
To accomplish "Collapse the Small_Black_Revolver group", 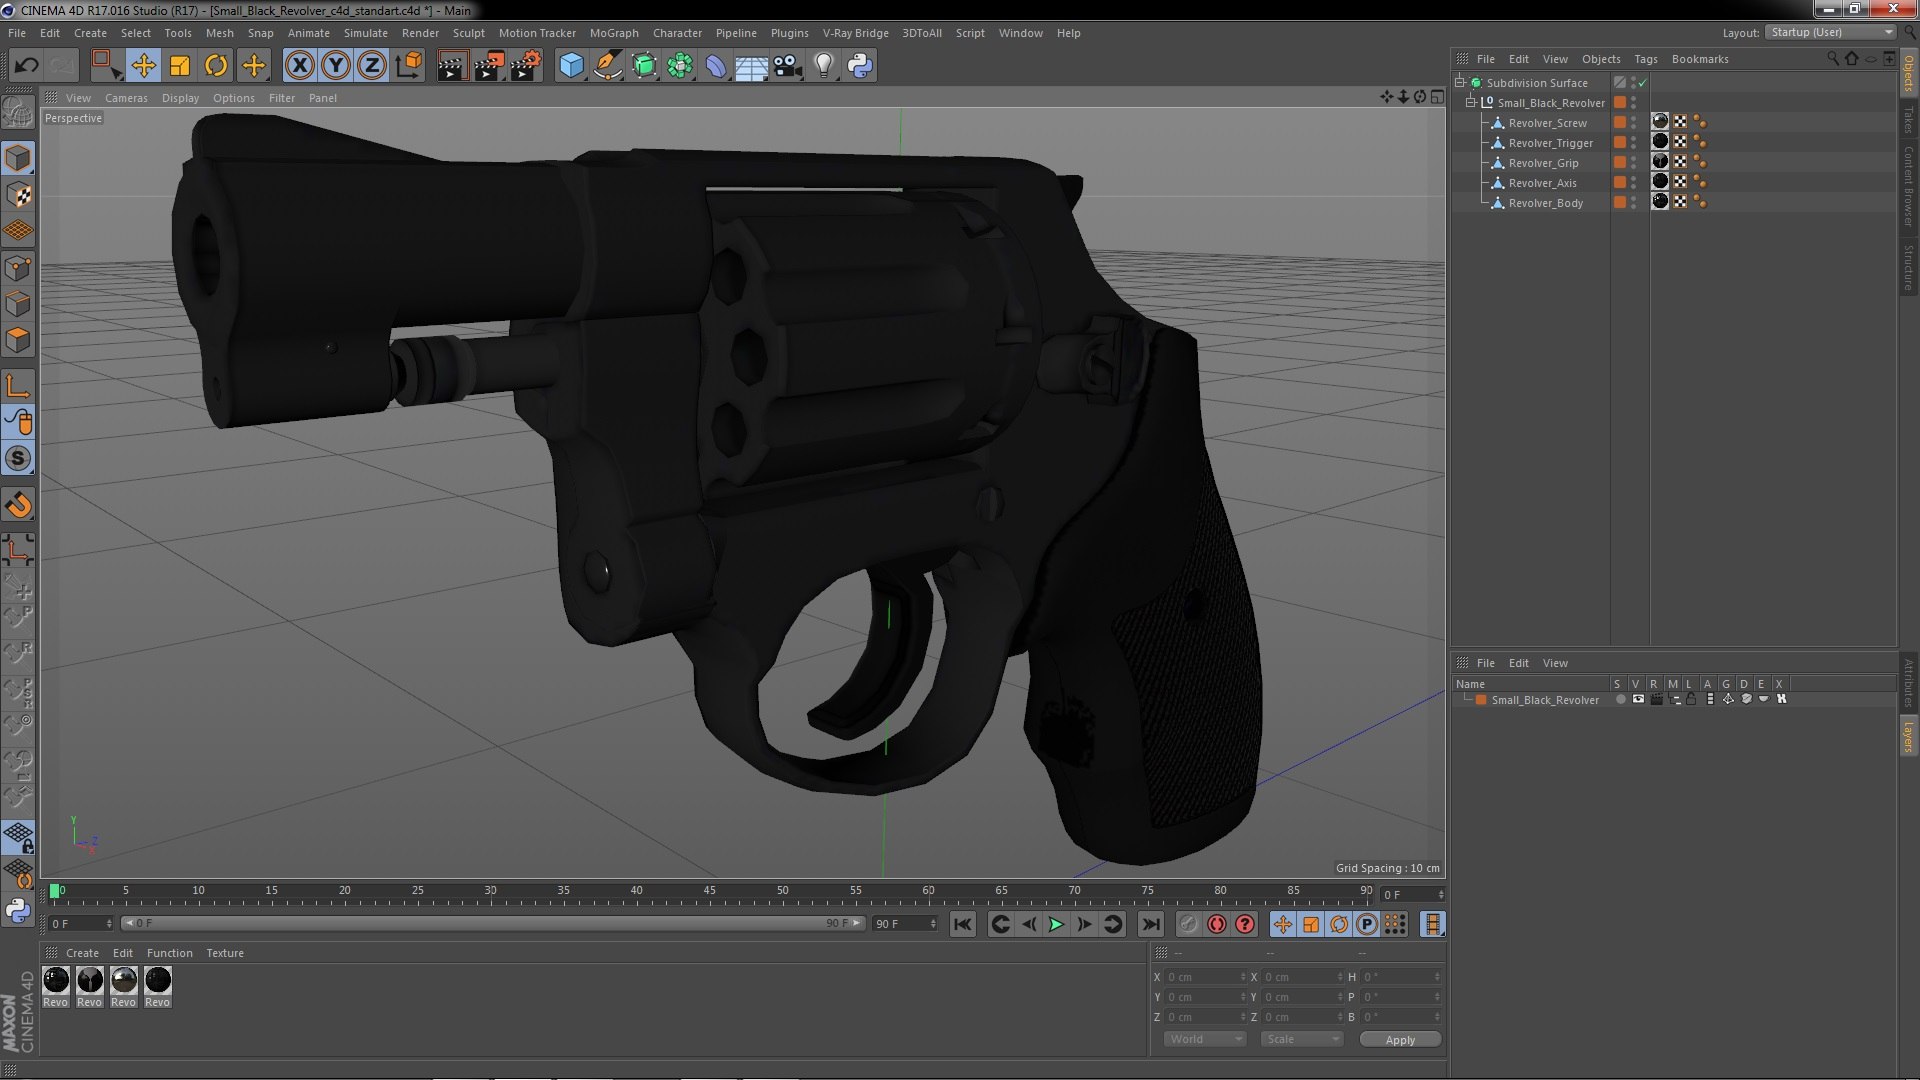I will [x=1471, y=103].
